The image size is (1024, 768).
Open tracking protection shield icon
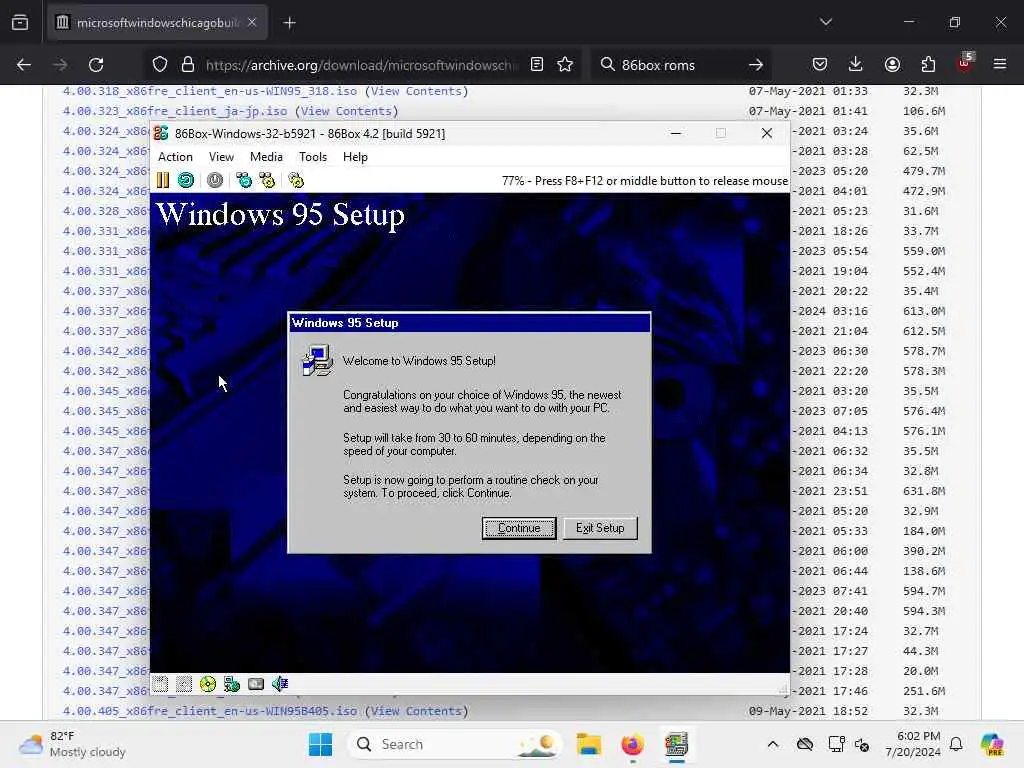pyautogui.click(x=160, y=65)
